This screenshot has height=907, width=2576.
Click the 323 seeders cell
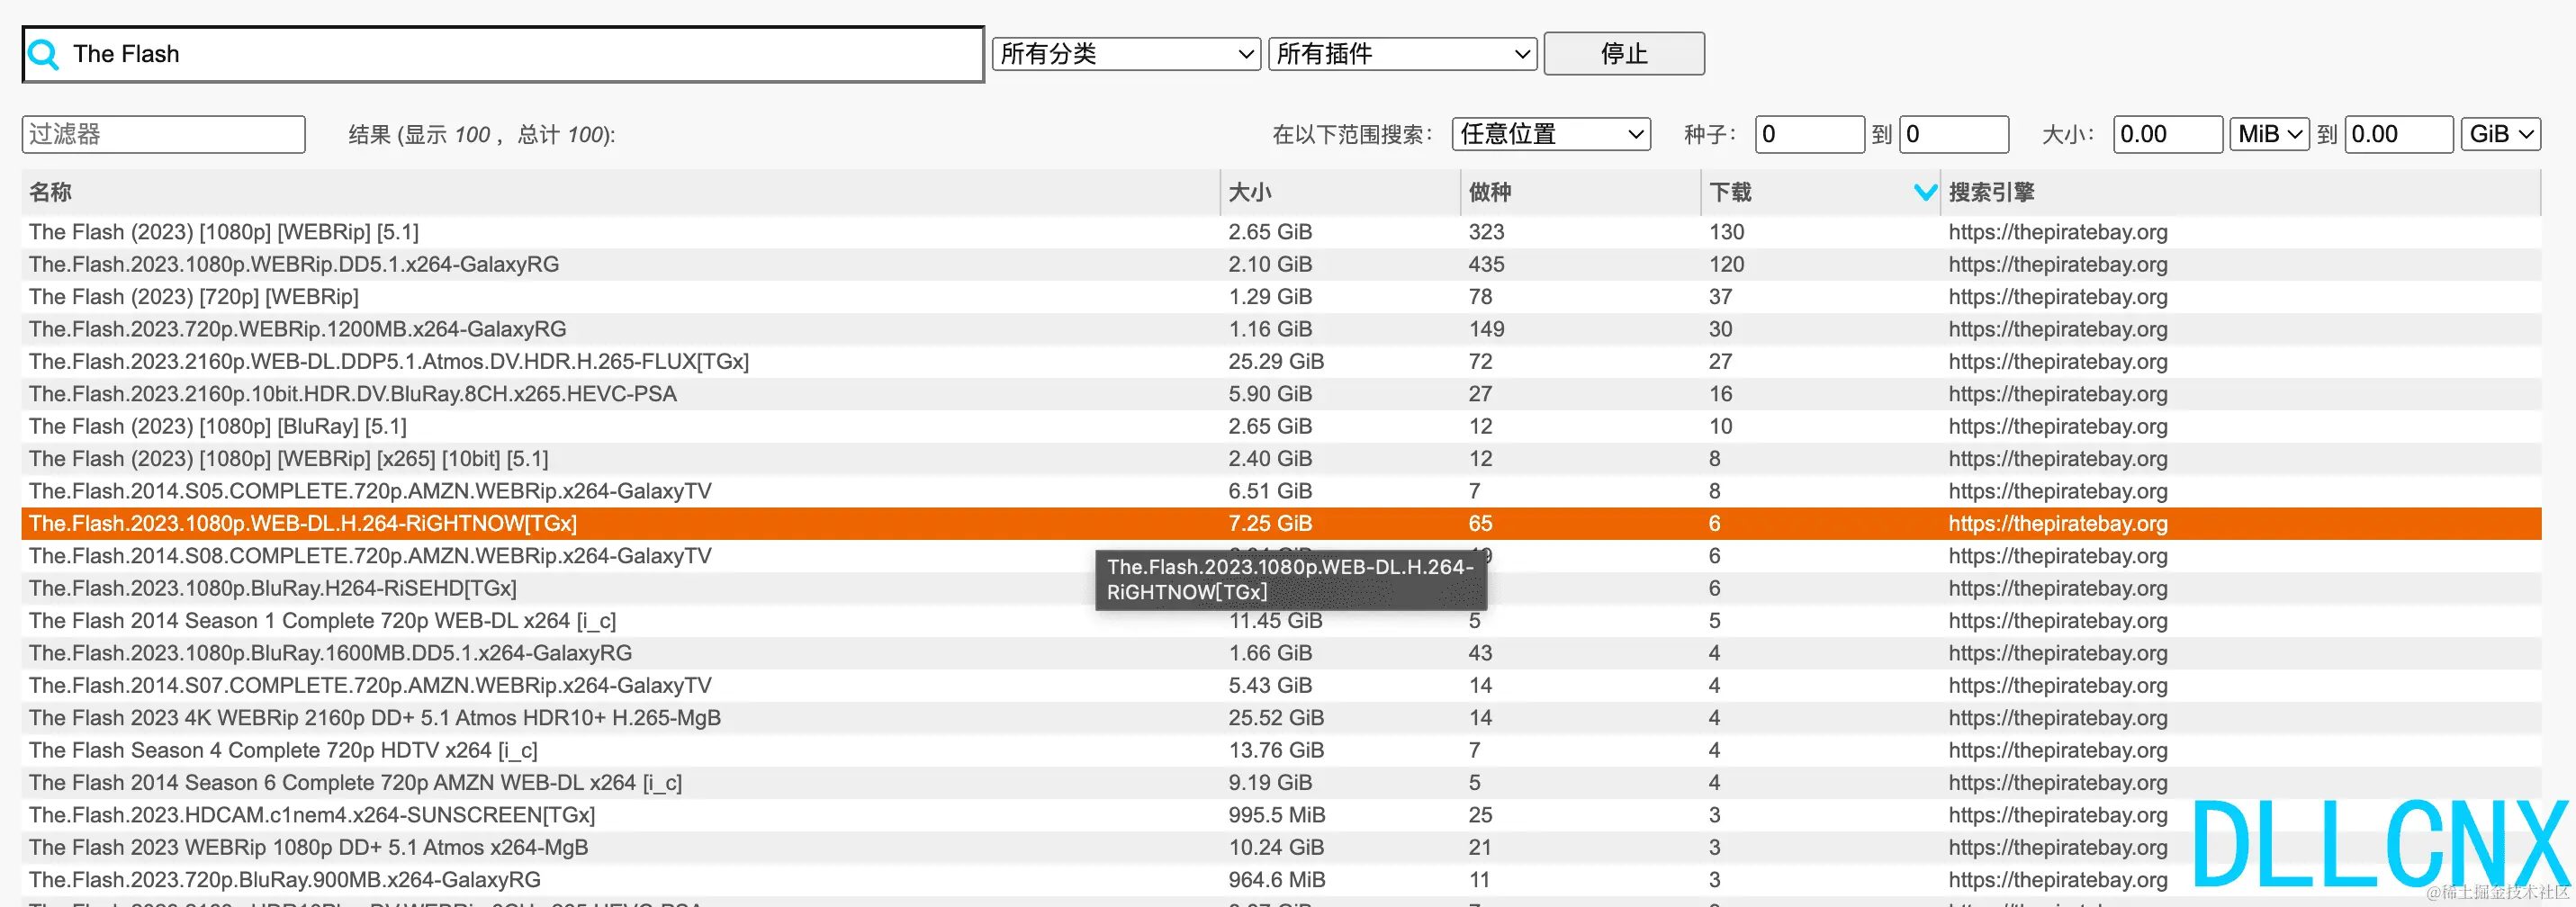coord(1486,232)
